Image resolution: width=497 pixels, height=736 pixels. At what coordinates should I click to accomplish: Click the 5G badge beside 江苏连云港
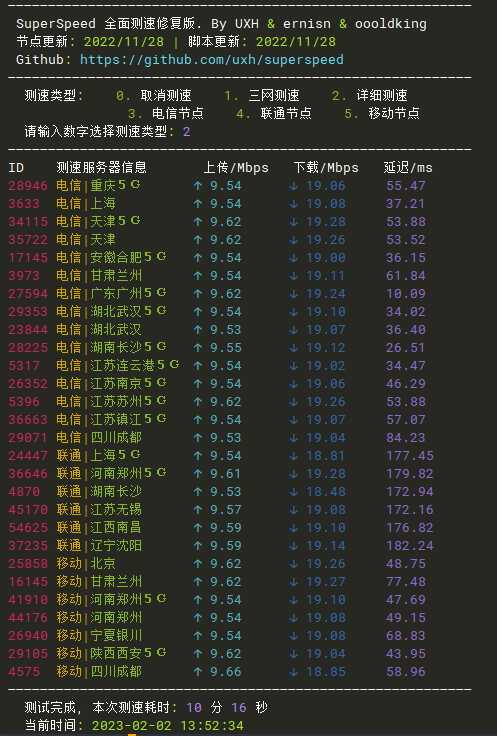168,365
